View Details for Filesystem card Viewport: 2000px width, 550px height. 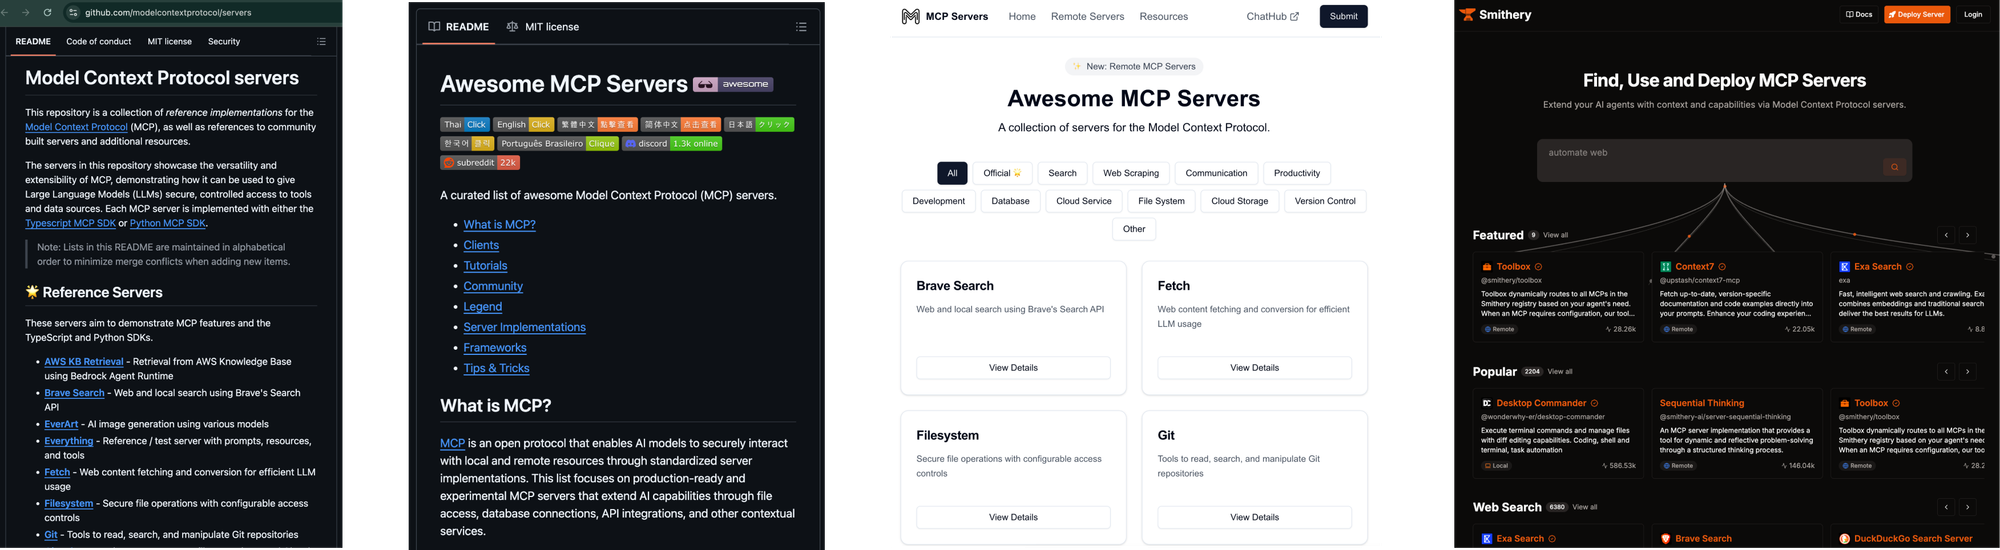coord(1013,517)
